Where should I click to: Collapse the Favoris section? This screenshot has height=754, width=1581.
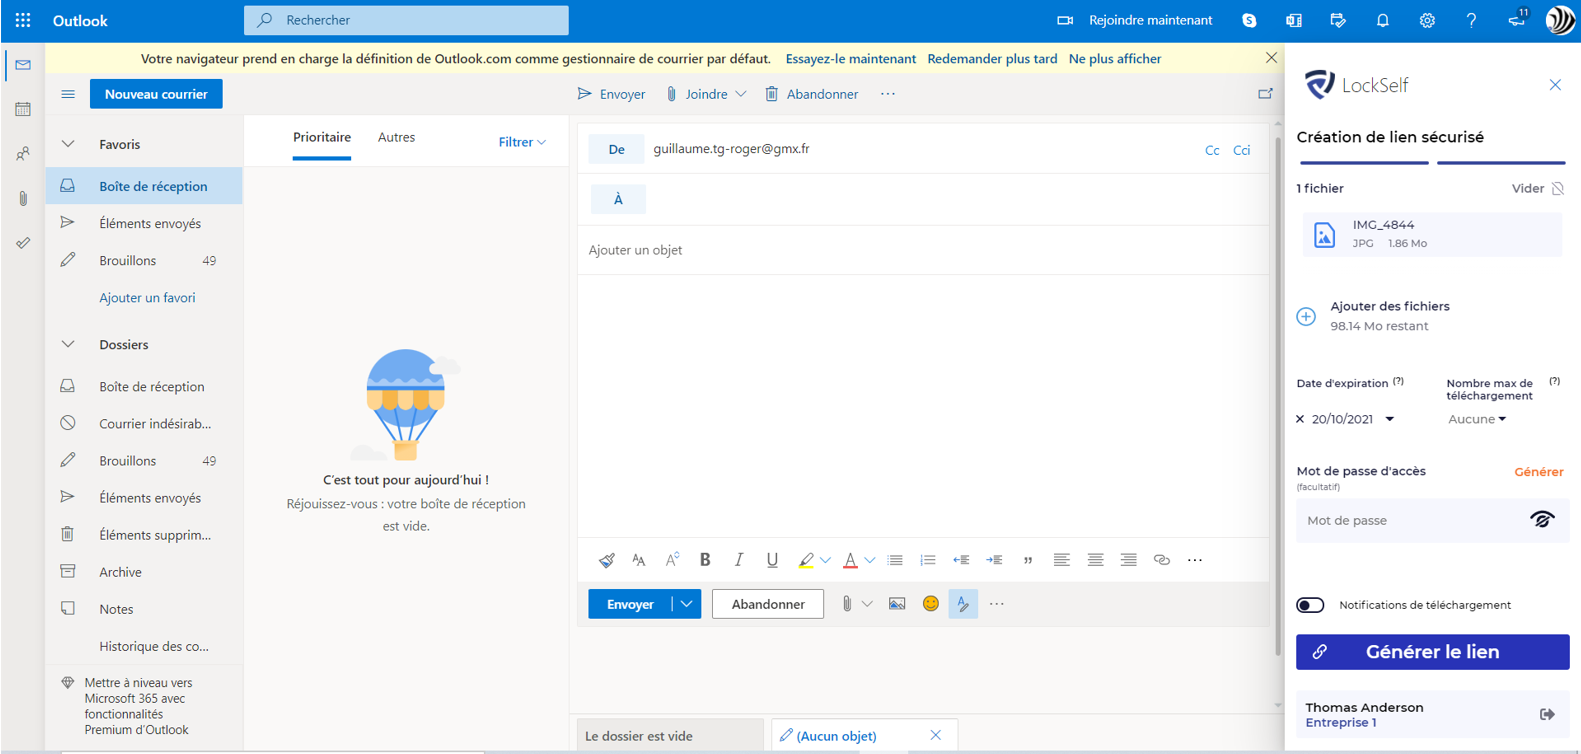pos(68,144)
